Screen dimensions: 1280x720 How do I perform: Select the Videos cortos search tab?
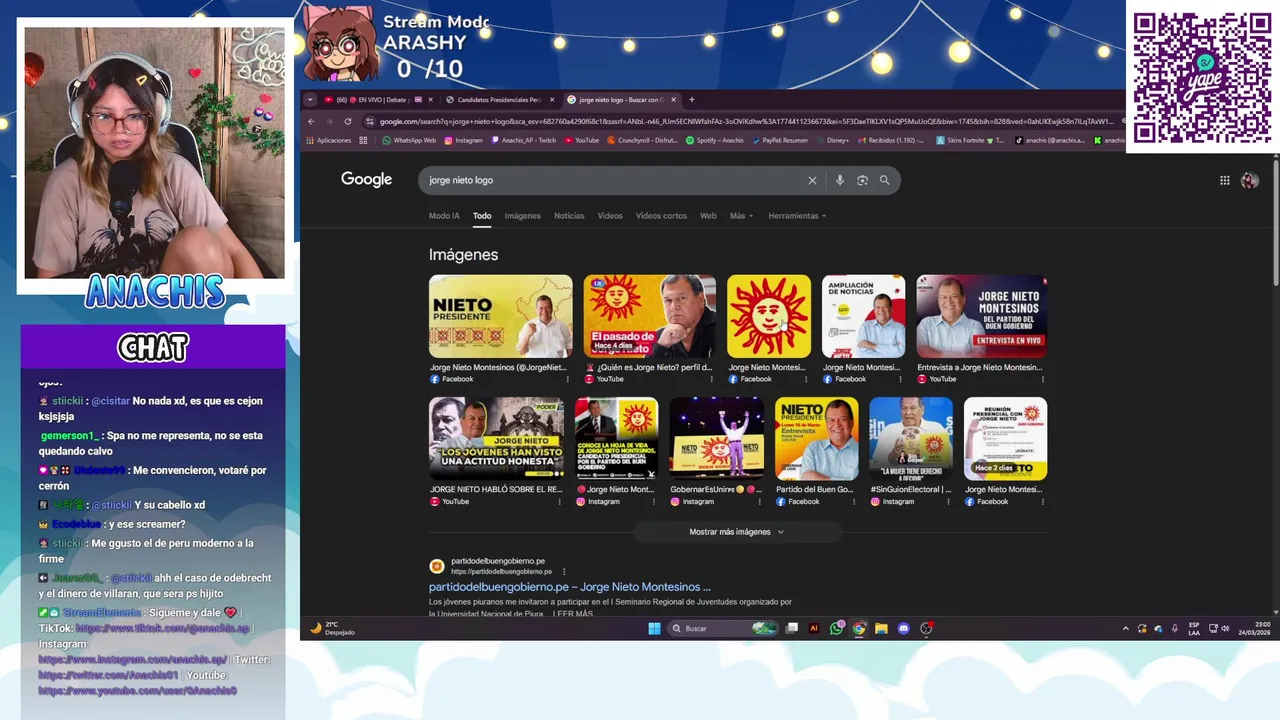click(x=661, y=216)
